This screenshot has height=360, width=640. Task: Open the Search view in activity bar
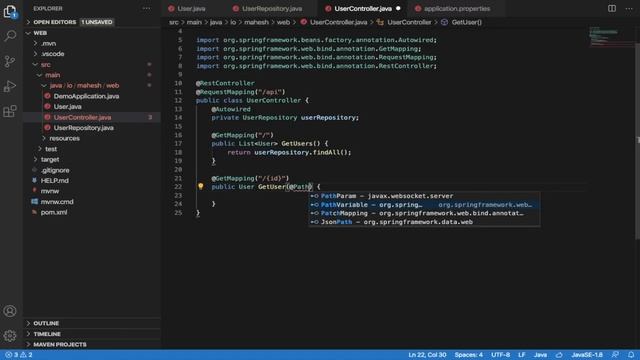coord(10,36)
